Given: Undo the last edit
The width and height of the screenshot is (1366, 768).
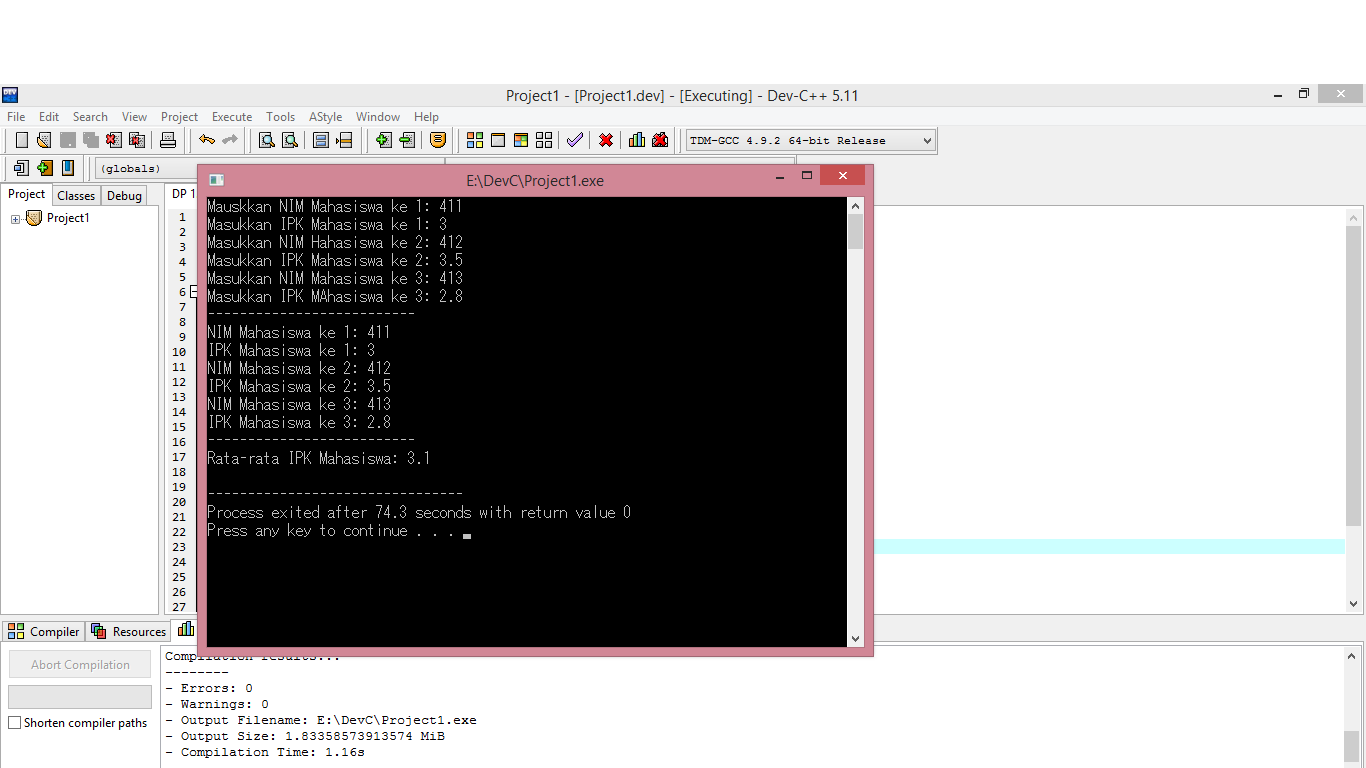Looking at the screenshot, I should (206, 140).
